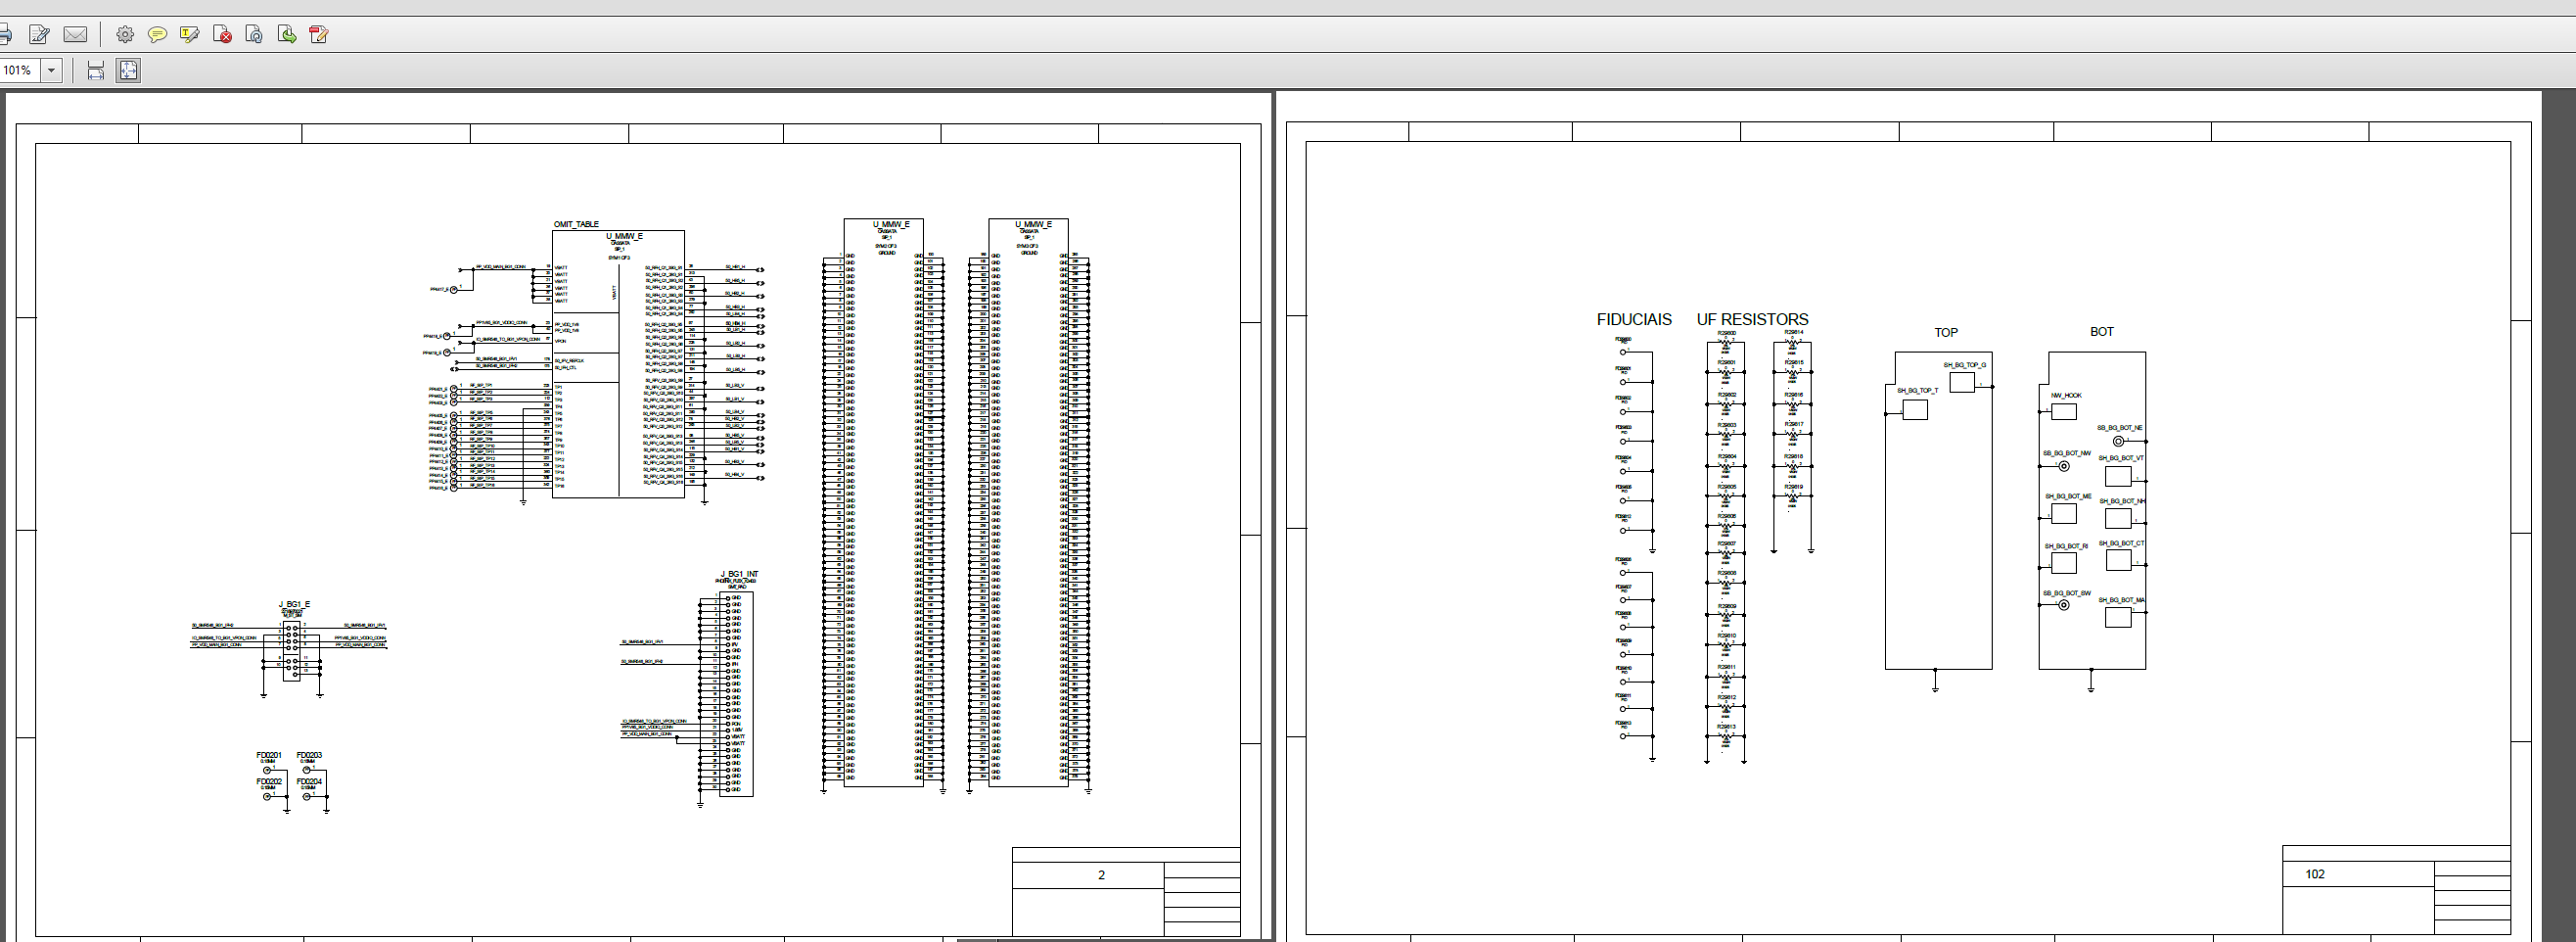Toggle the fit width view button
This screenshot has width=2576, height=942.
pyautogui.click(x=96, y=70)
